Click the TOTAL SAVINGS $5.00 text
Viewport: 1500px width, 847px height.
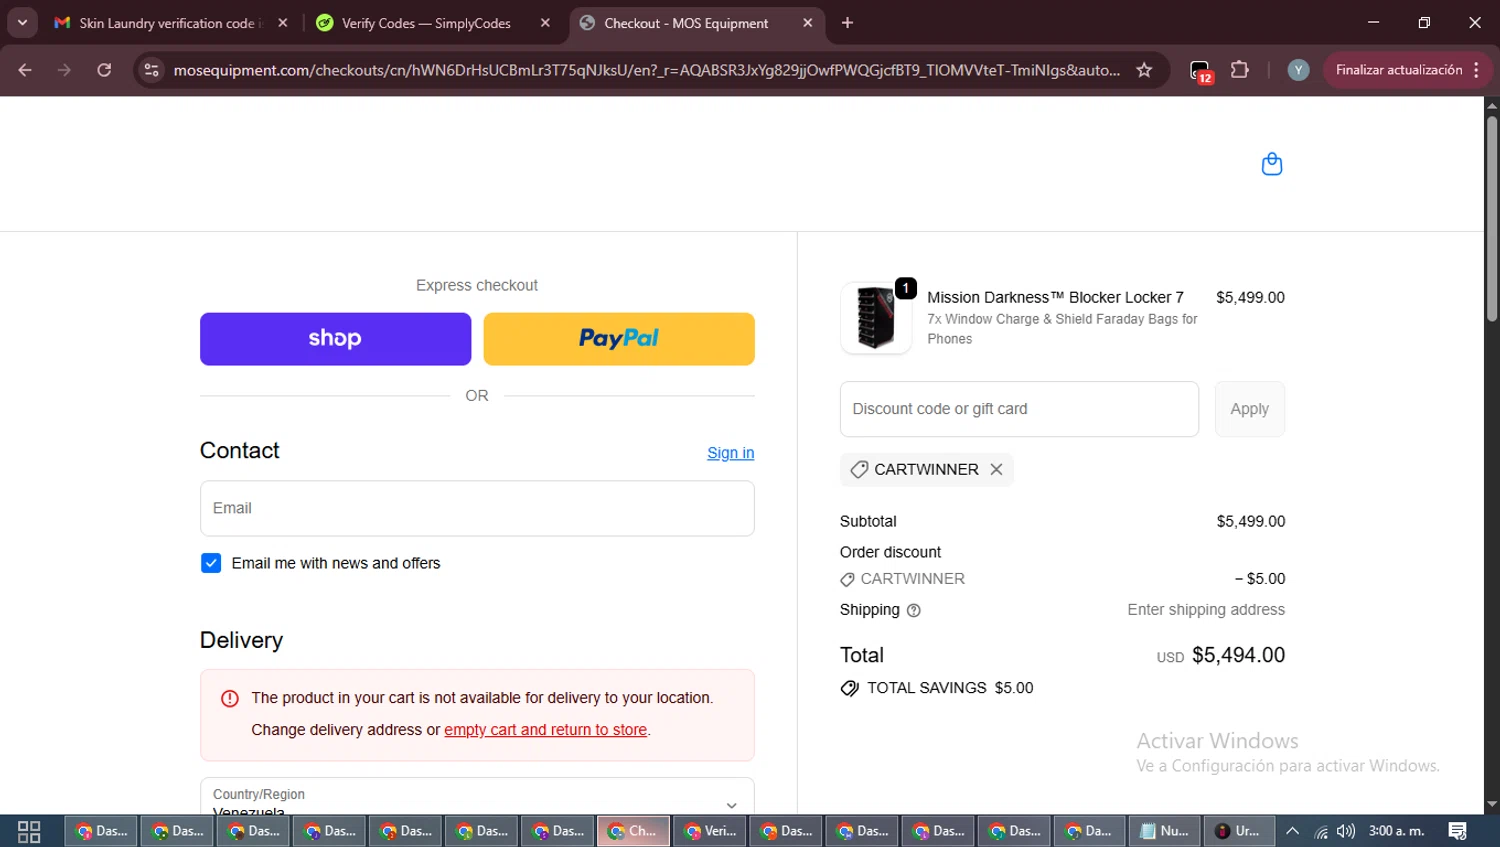(x=950, y=688)
